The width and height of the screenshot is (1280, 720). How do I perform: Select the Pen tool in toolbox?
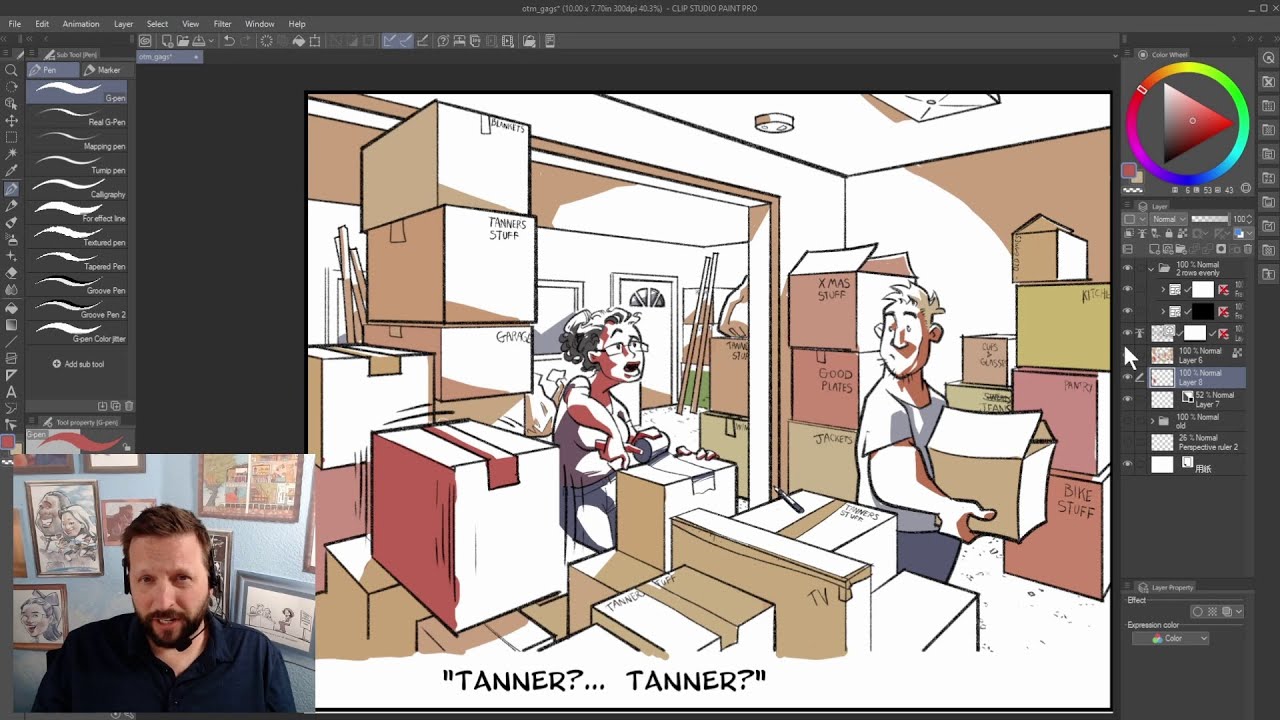tap(11, 189)
